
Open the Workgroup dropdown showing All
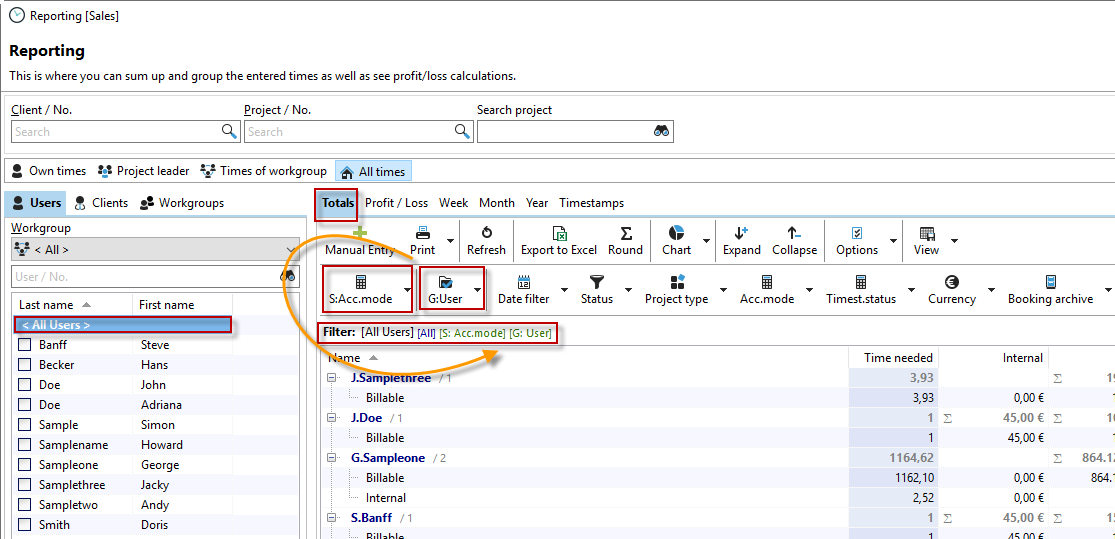pos(155,250)
